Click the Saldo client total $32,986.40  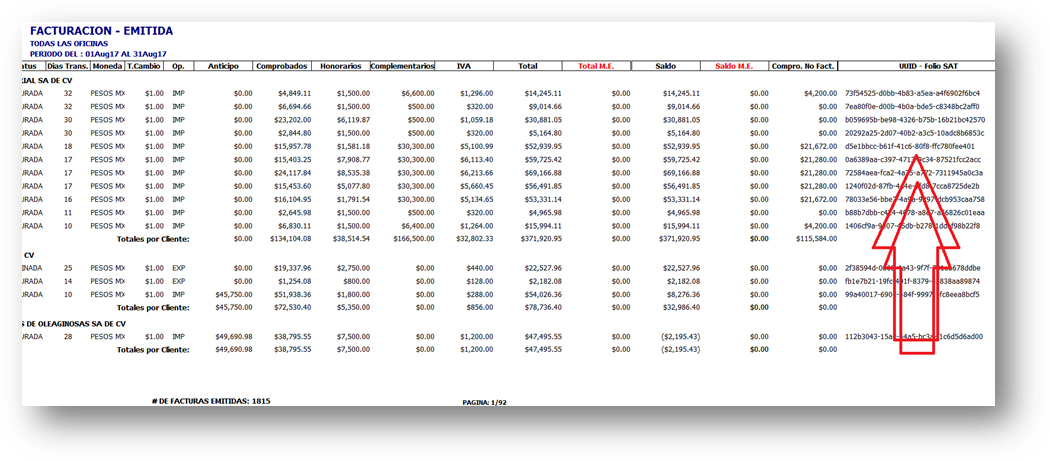coord(682,308)
